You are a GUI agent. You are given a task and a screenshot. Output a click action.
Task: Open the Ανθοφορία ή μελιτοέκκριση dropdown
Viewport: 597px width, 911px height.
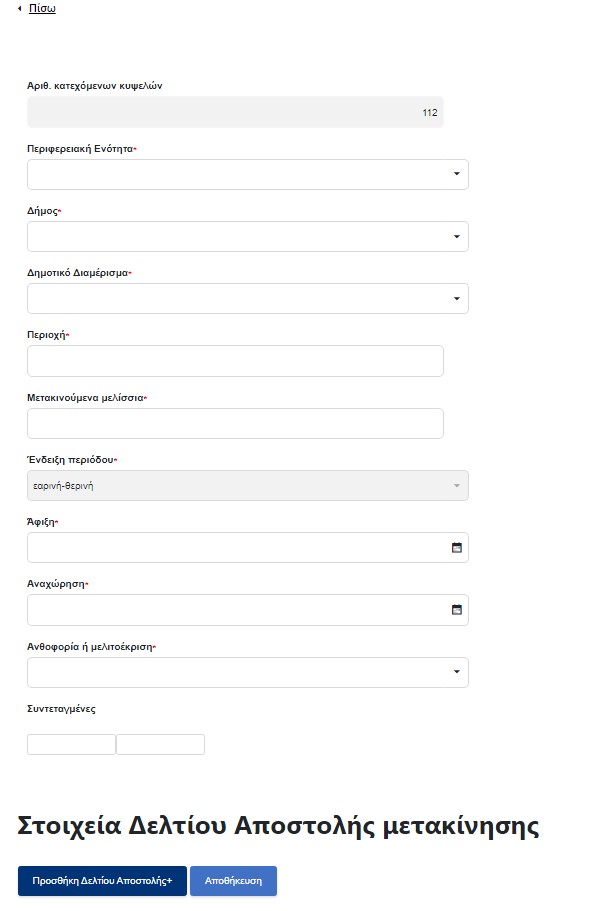(x=247, y=672)
